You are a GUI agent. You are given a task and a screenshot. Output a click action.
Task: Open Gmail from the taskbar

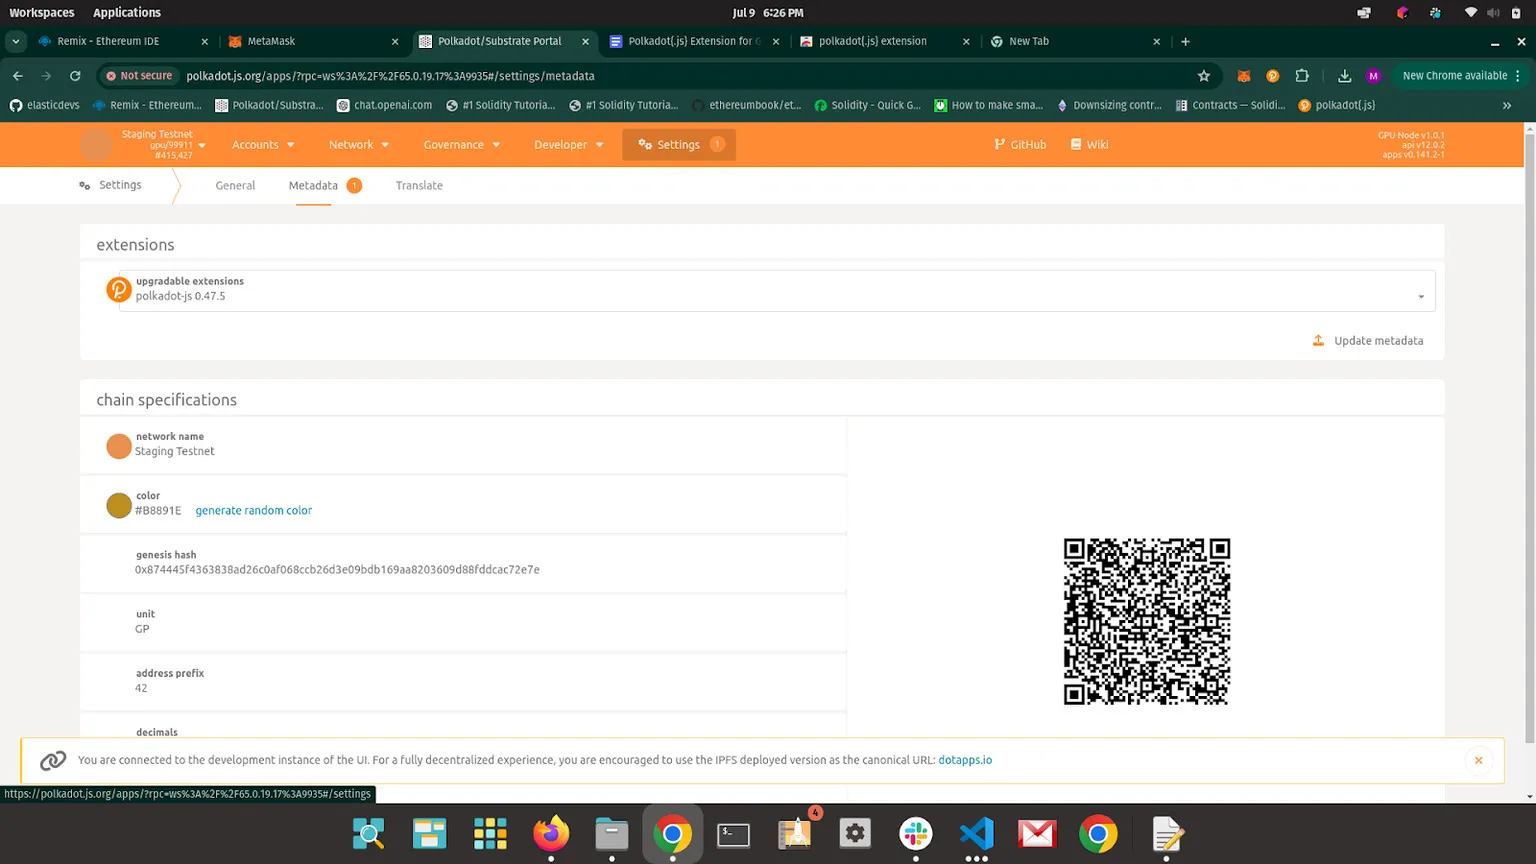point(1037,833)
